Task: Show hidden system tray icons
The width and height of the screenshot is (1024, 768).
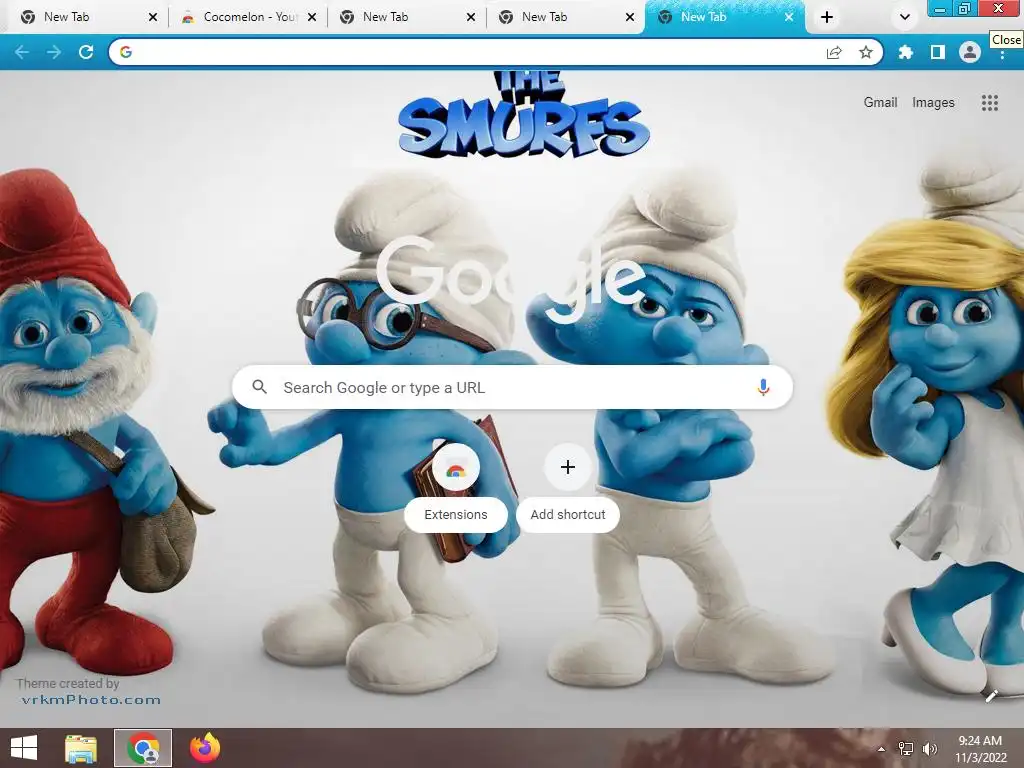Action: [882, 749]
